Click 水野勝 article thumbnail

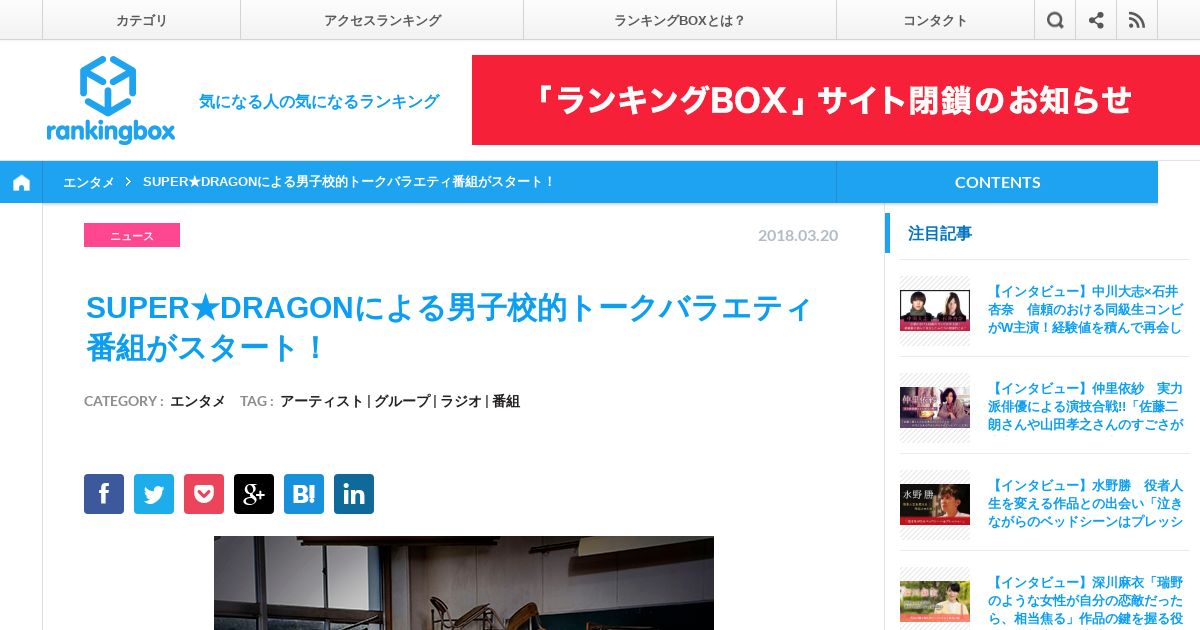[935, 504]
